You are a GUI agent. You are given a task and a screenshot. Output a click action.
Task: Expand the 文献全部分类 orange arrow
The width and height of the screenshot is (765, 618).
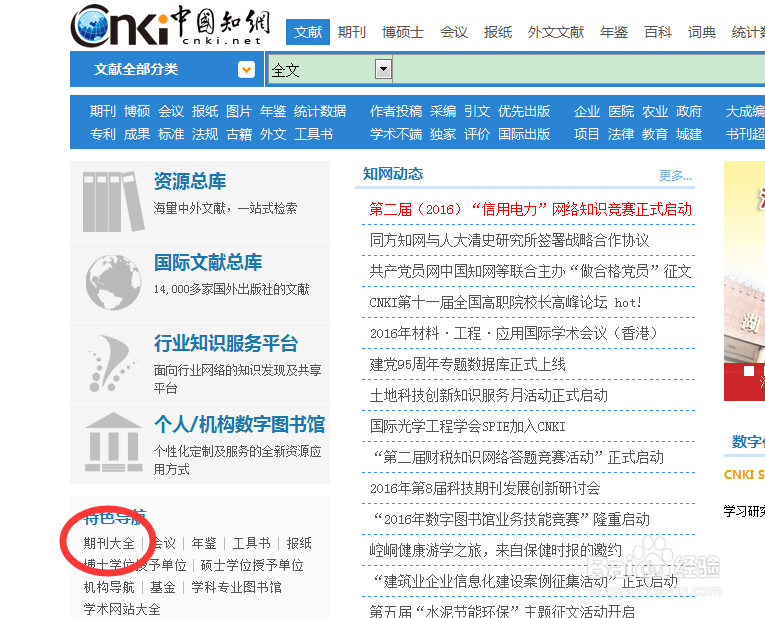(x=246, y=70)
